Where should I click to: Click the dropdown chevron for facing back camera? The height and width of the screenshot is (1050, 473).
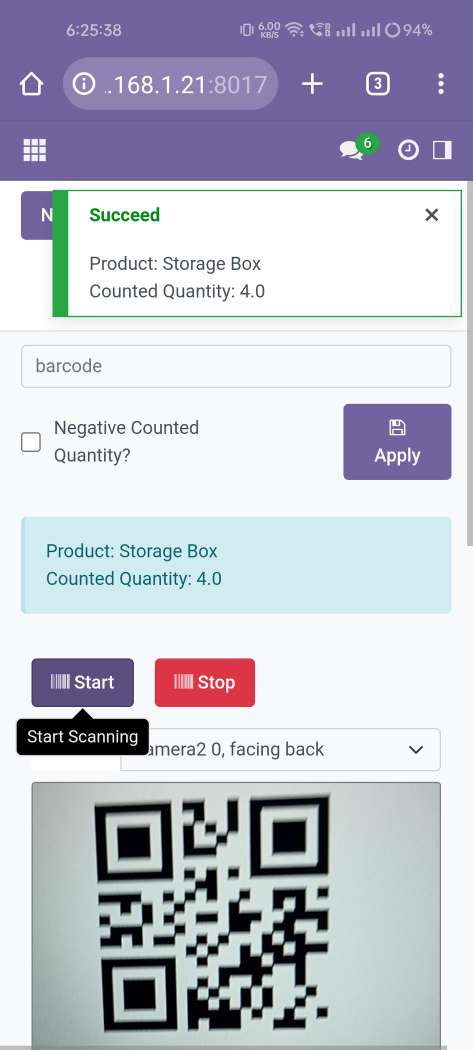(416, 749)
